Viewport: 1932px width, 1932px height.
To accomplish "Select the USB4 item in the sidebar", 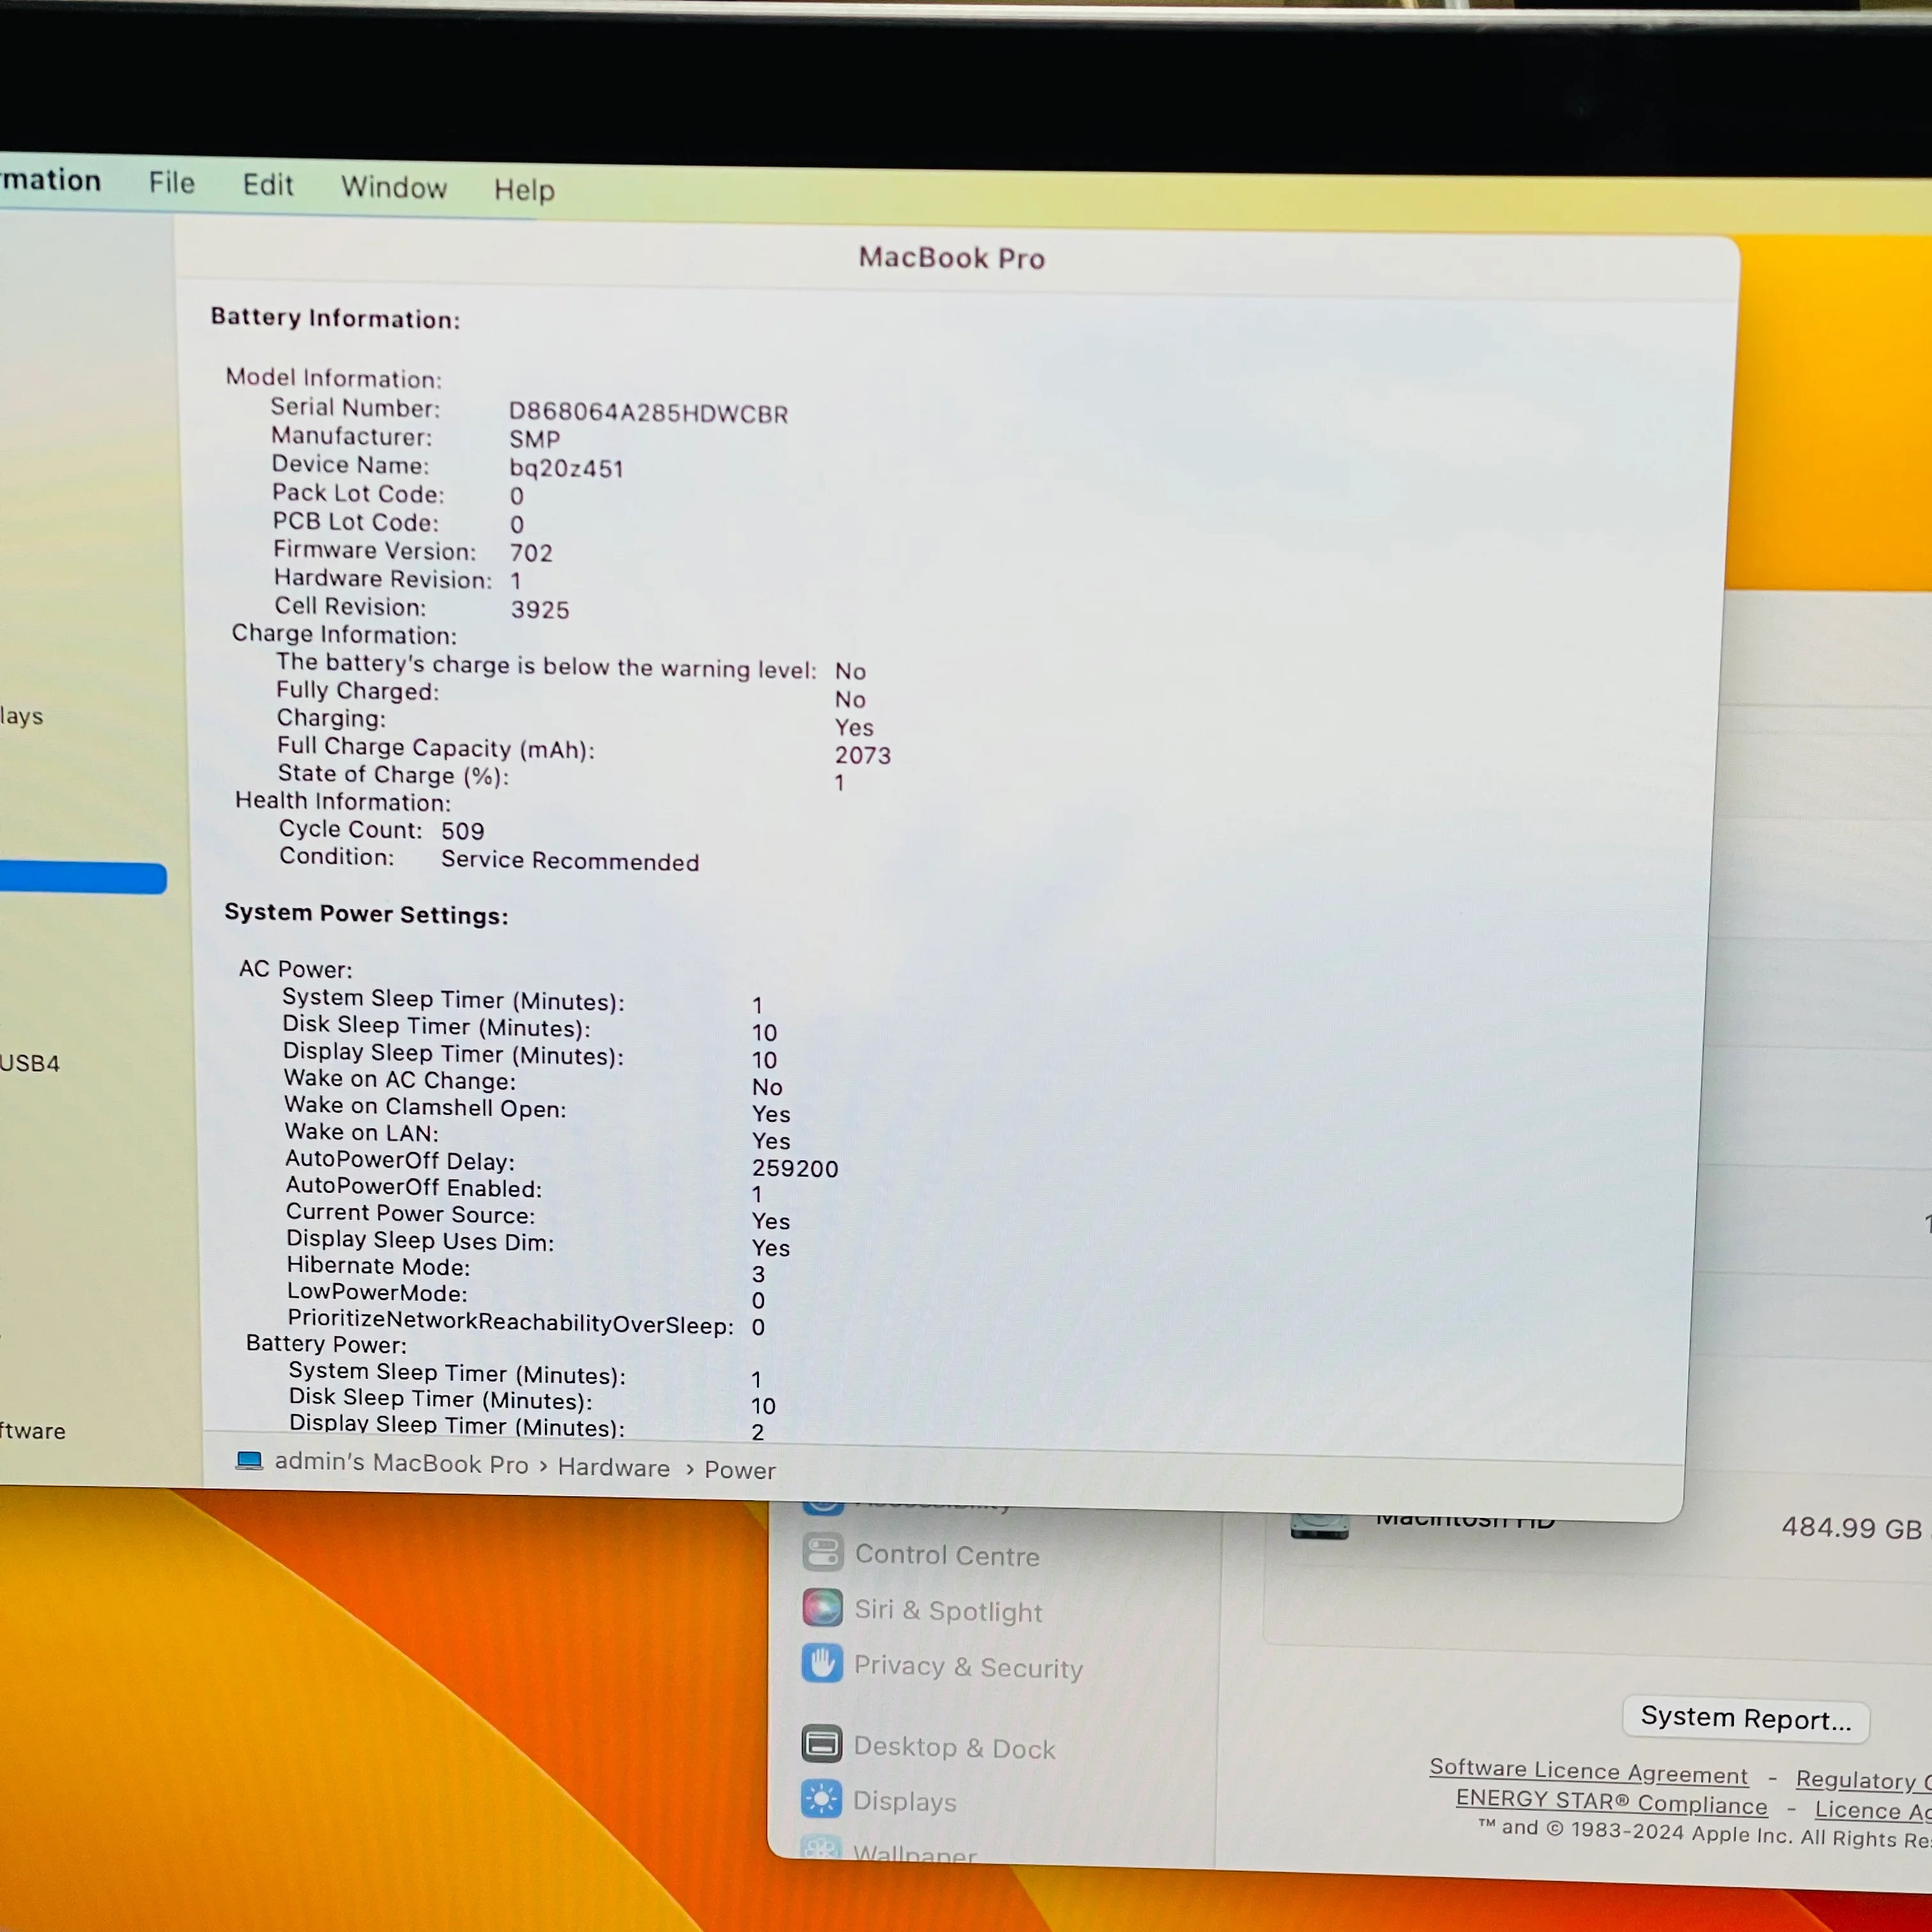I will [30, 1063].
